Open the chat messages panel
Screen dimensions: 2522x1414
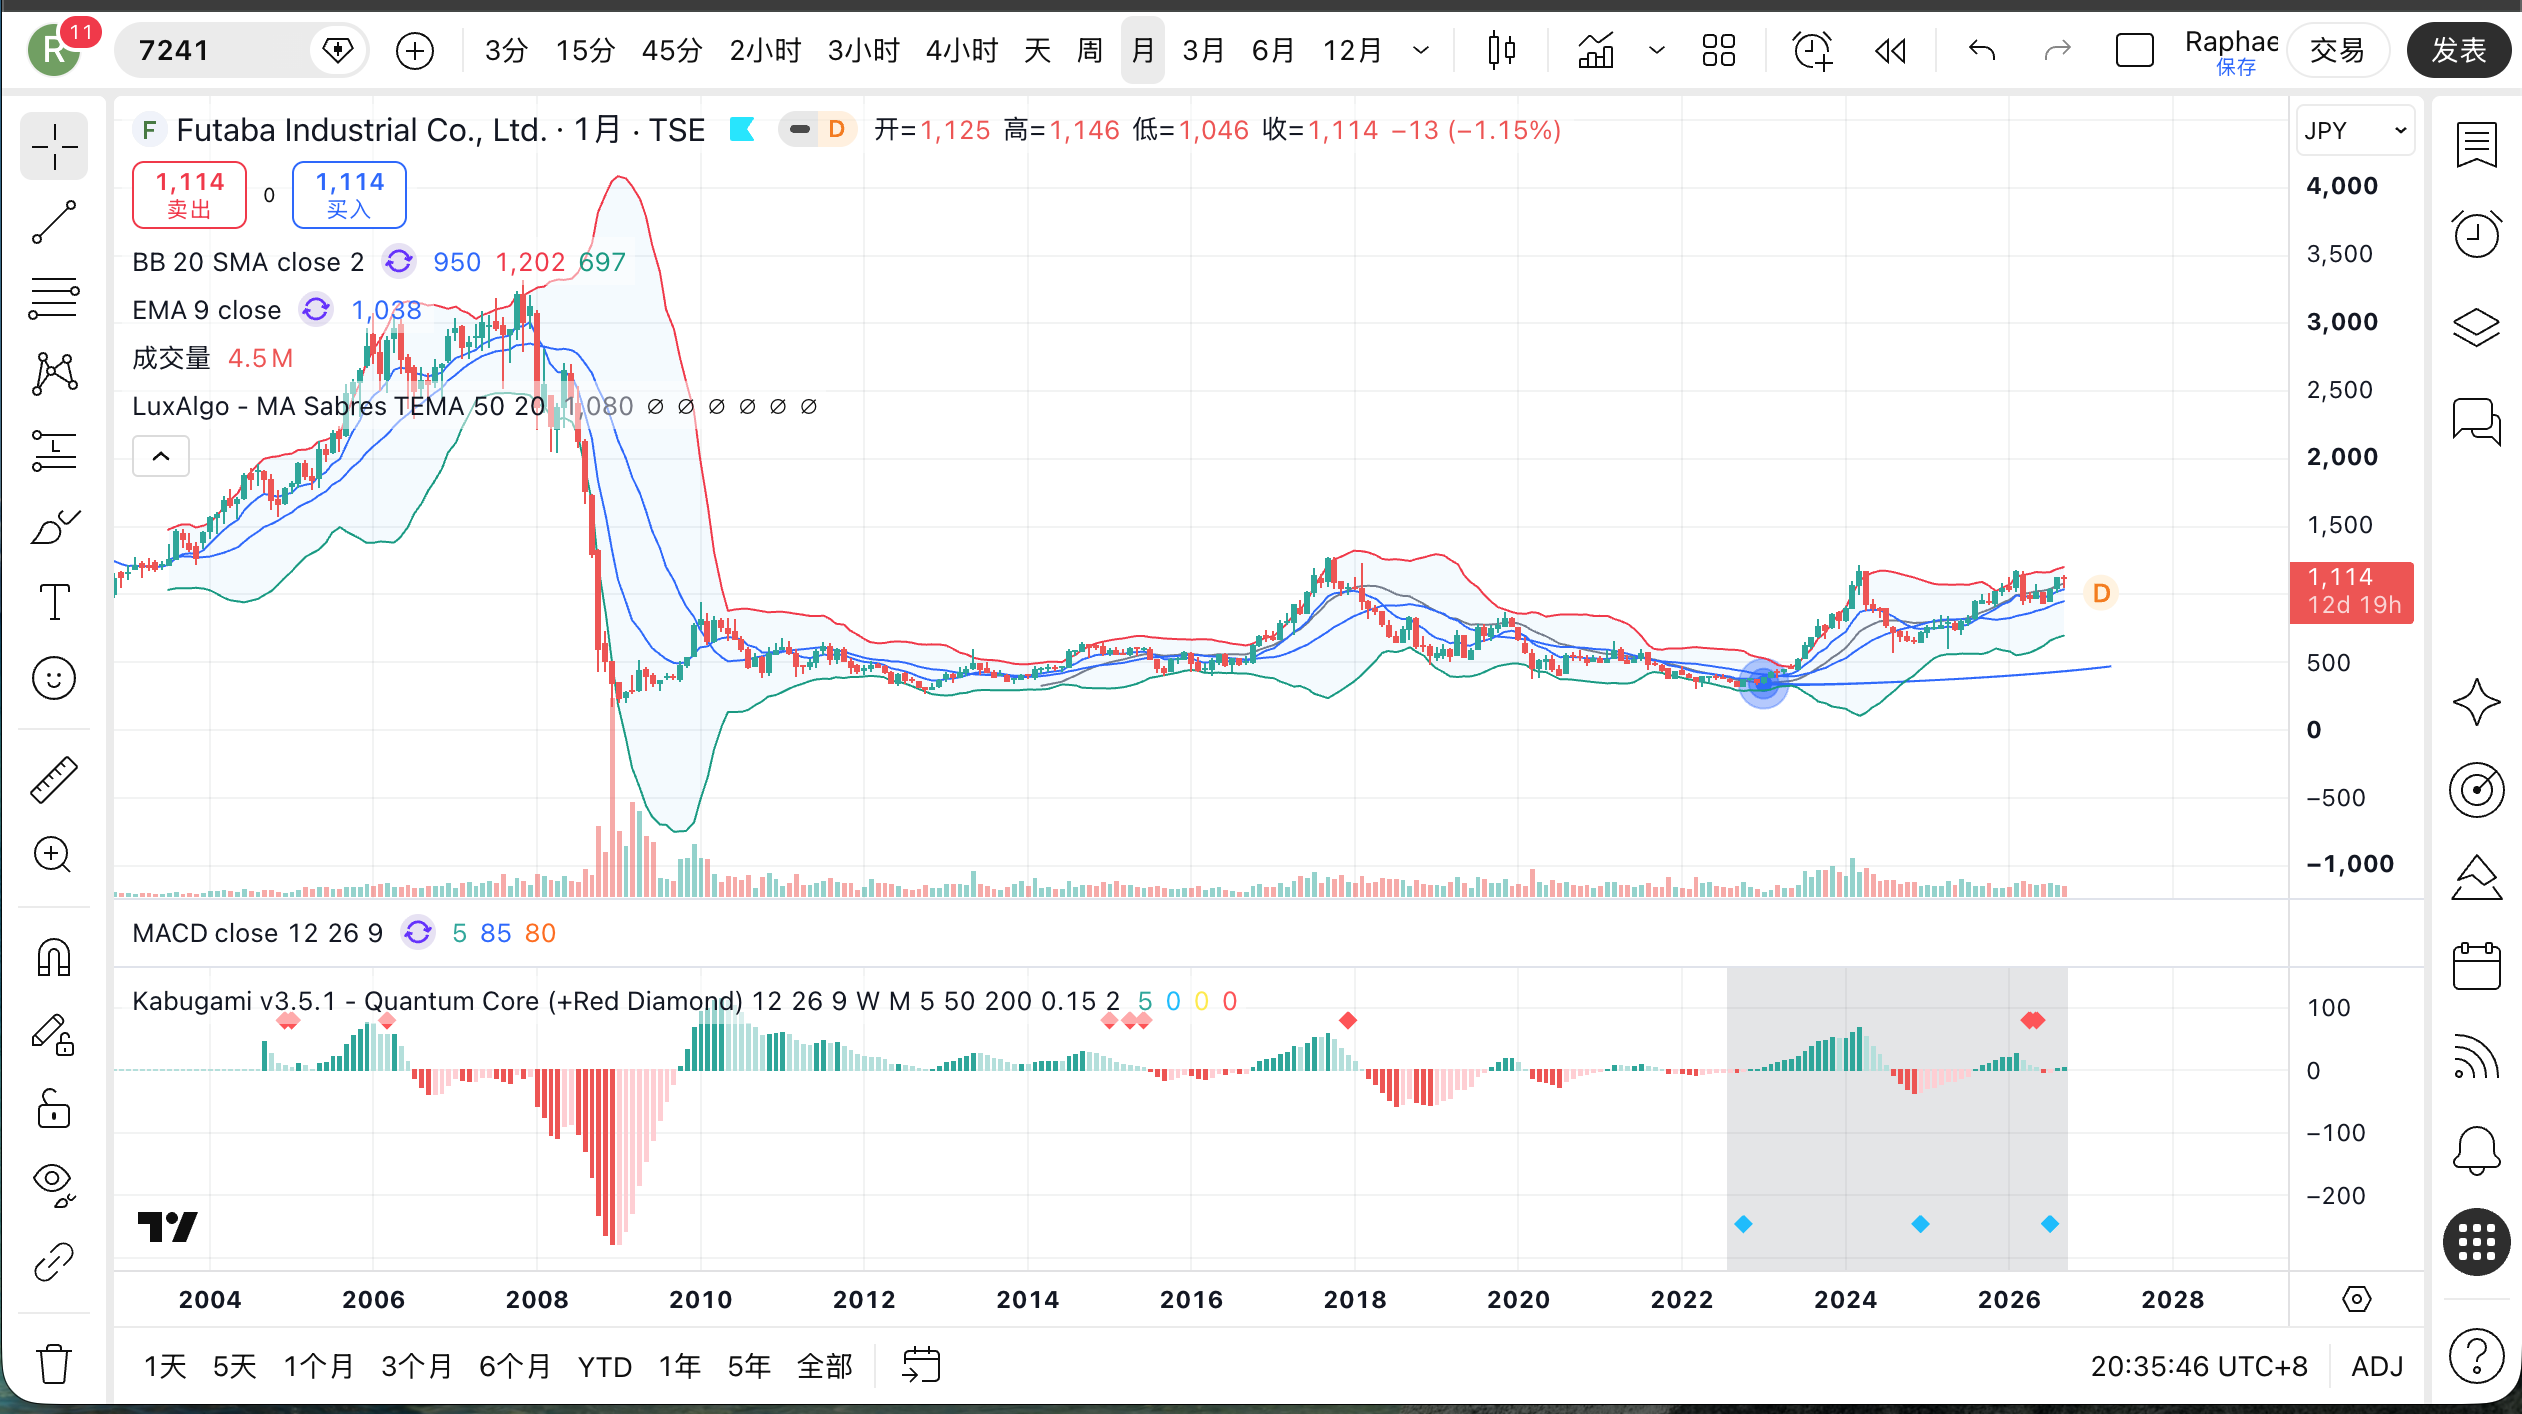coord(2476,420)
